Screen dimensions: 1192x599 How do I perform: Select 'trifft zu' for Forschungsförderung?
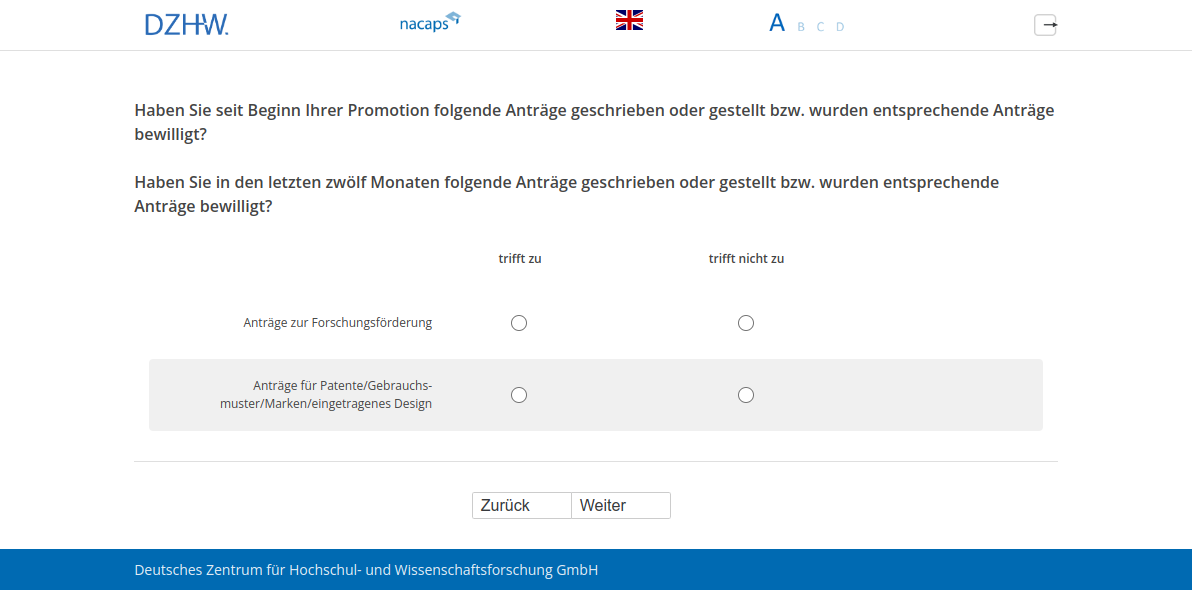point(519,323)
